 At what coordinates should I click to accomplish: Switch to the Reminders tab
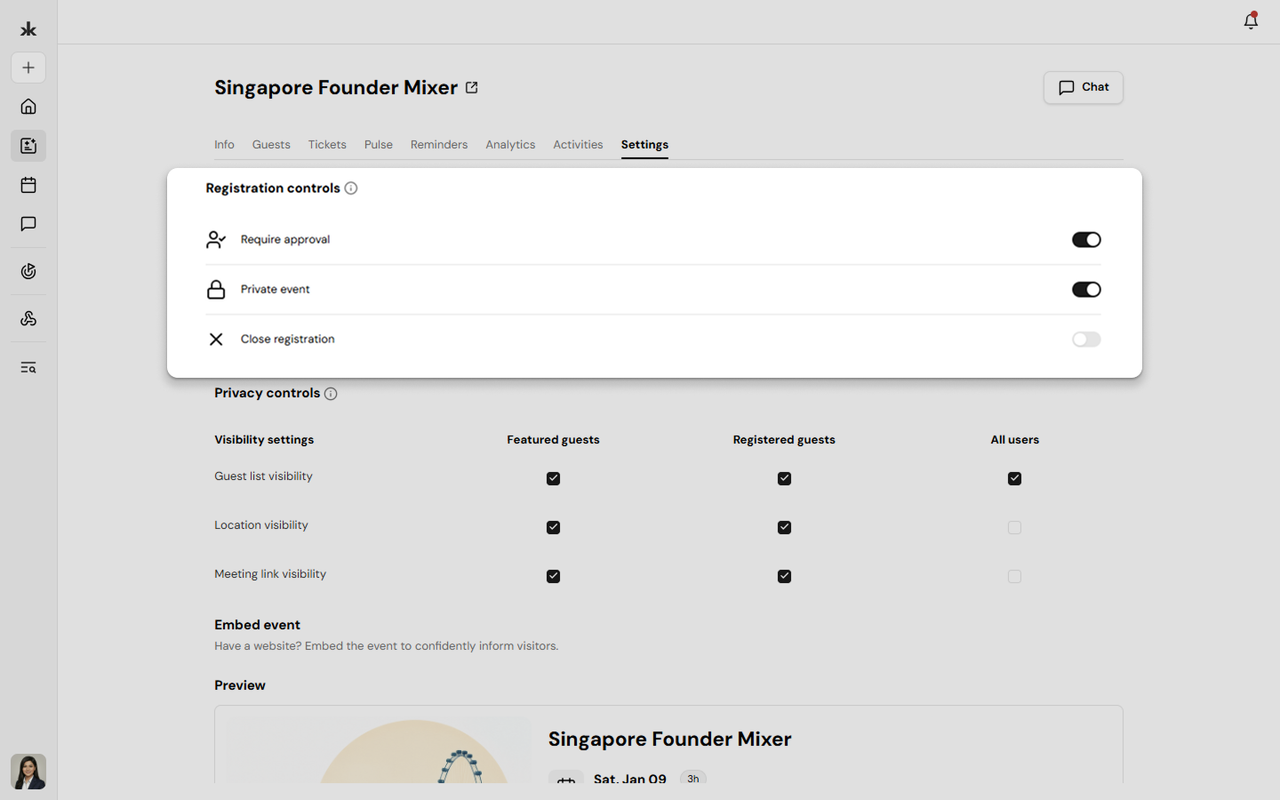tap(439, 145)
